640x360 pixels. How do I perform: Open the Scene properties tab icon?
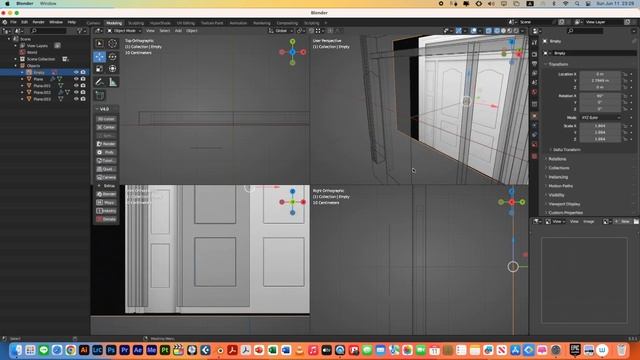coord(534,83)
